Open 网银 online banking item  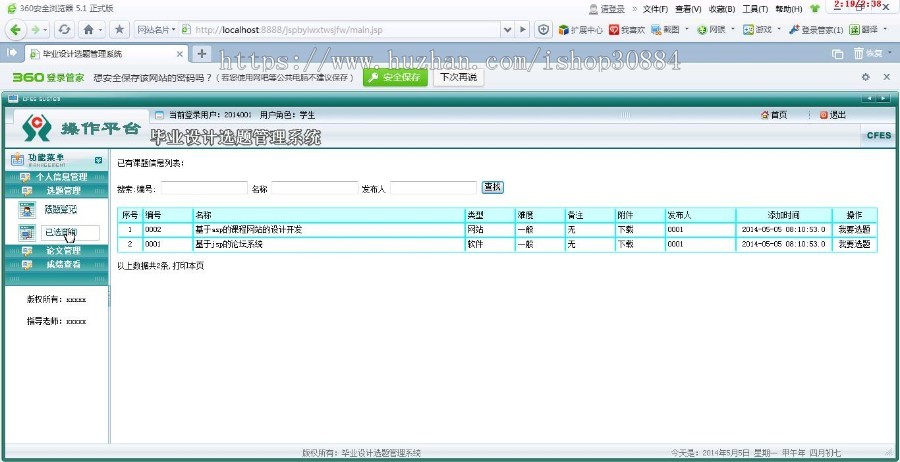point(712,30)
